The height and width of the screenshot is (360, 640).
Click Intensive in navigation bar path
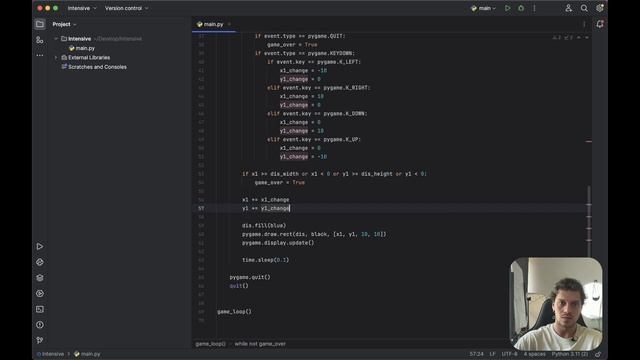51,354
